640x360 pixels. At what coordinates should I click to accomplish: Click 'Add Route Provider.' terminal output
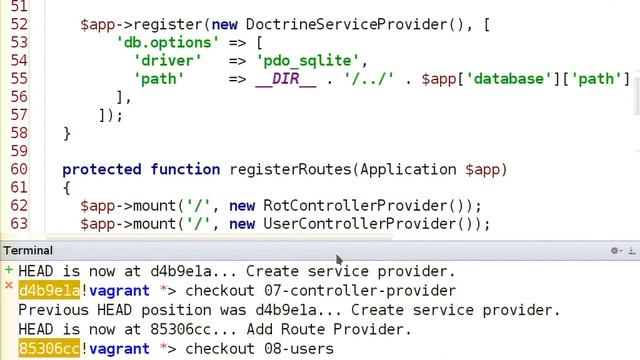point(329,329)
